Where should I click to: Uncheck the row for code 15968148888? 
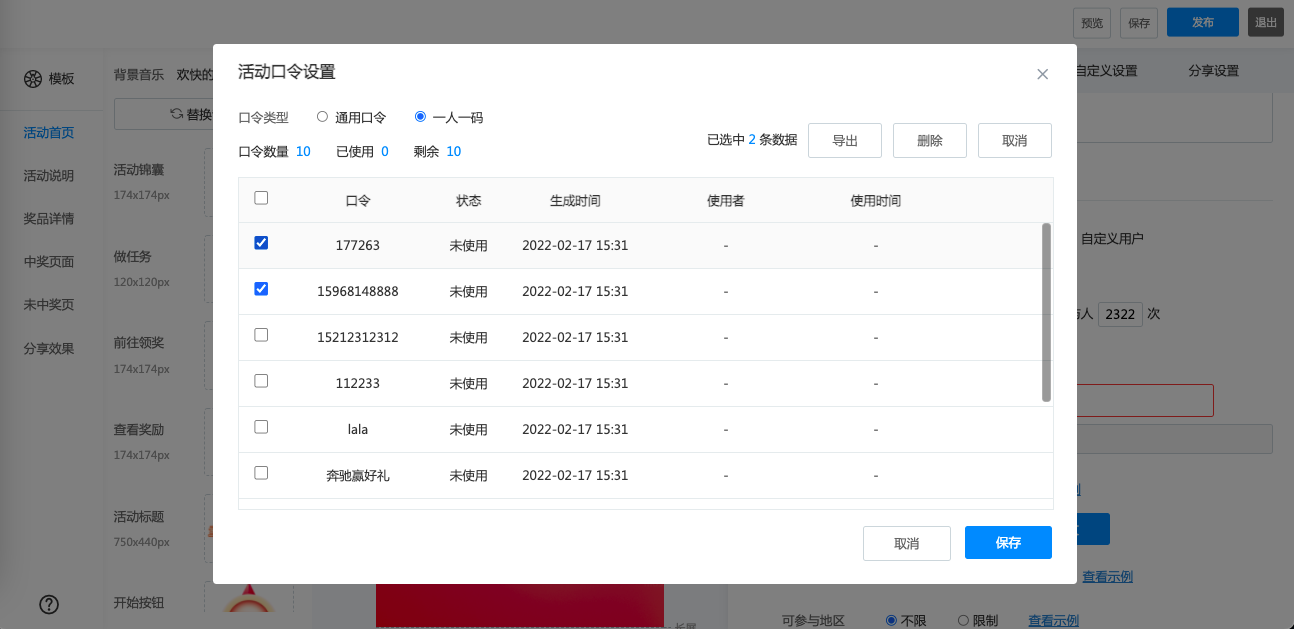coord(261,289)
